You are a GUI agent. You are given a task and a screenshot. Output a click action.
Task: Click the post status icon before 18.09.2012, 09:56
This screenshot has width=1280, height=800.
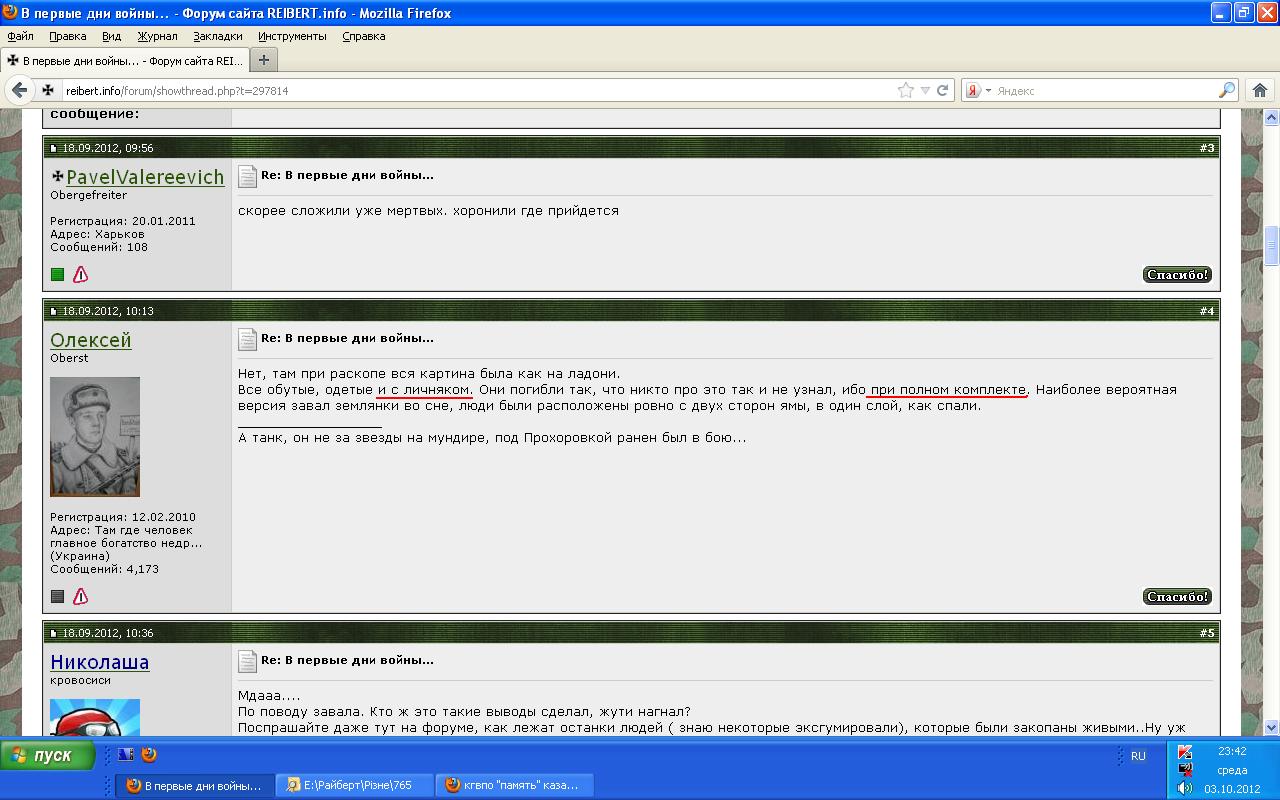point(54,148)
